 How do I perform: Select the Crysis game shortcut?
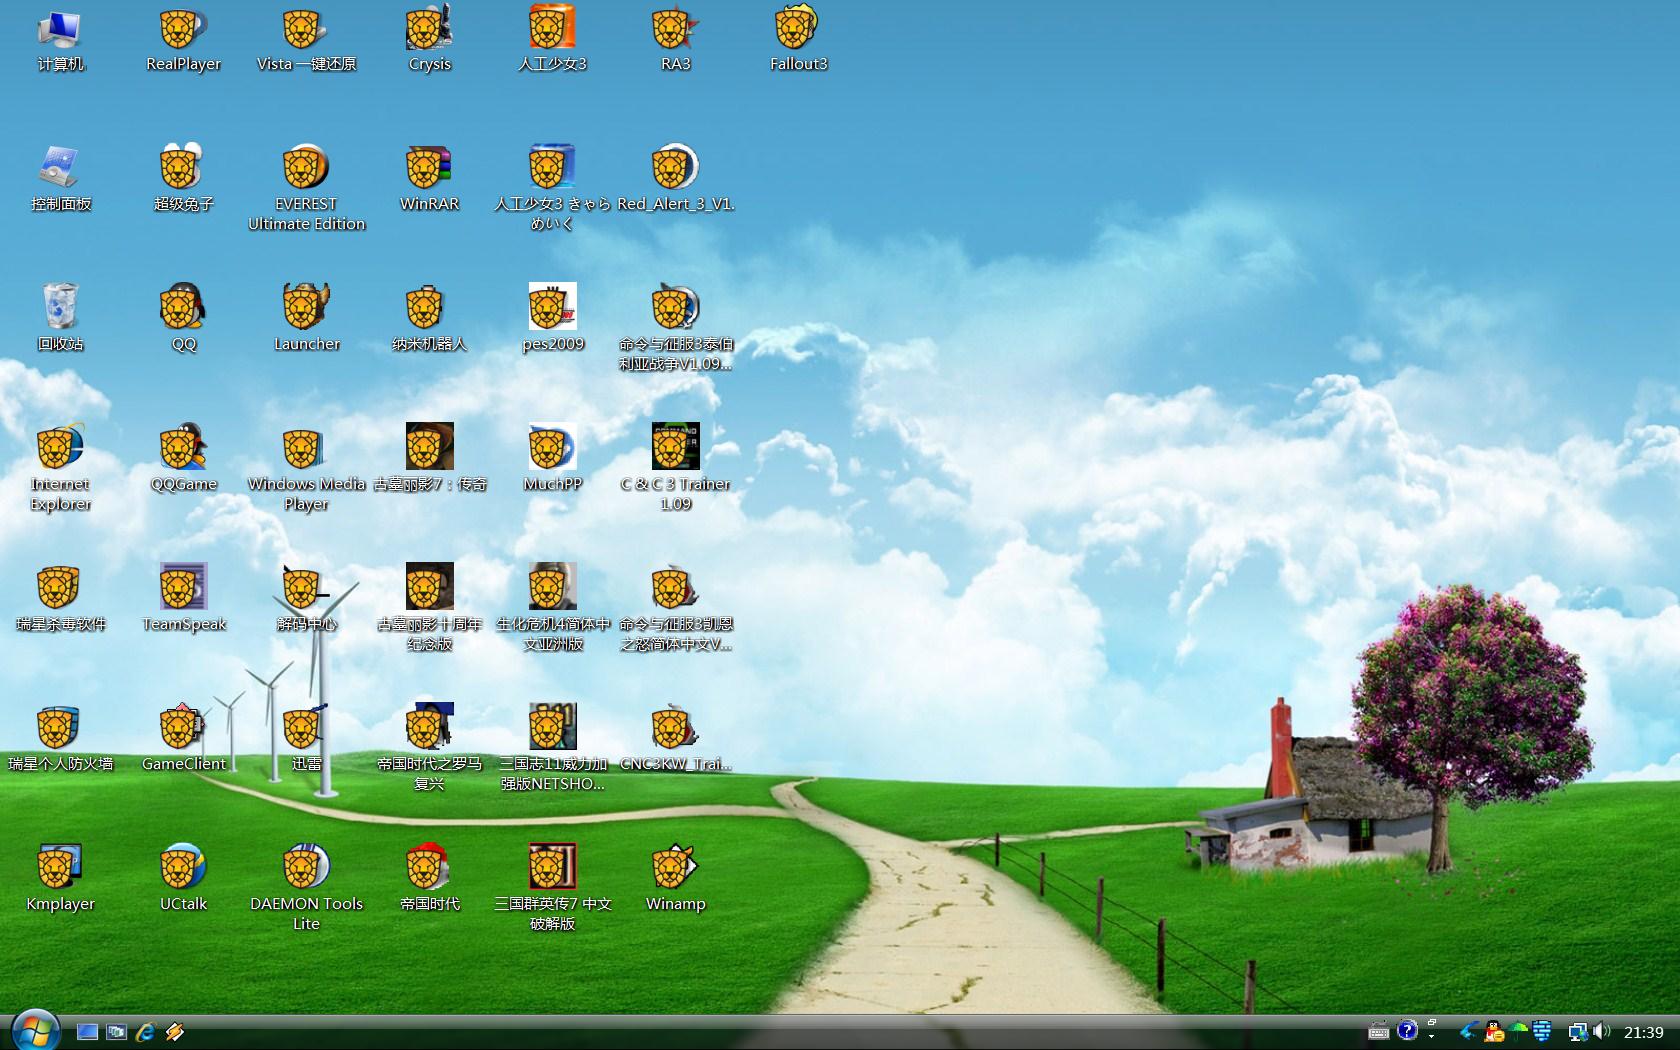430,40
